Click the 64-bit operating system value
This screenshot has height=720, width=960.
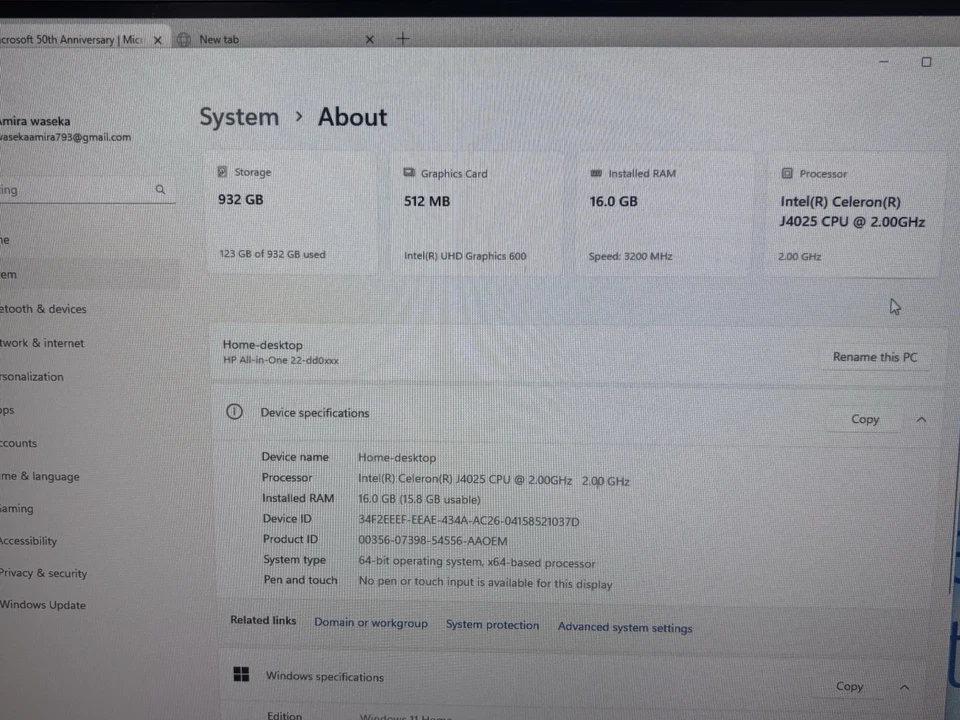tap(476, 562)
